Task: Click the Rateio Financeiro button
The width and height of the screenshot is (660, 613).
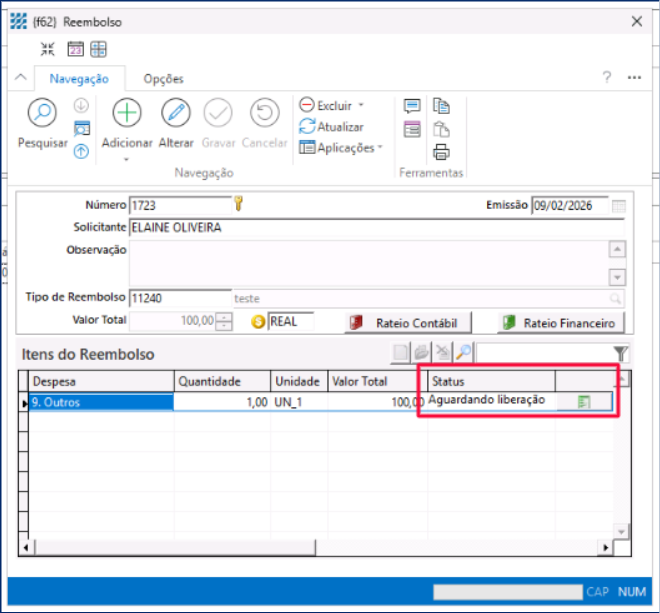Action: [561, 323]
